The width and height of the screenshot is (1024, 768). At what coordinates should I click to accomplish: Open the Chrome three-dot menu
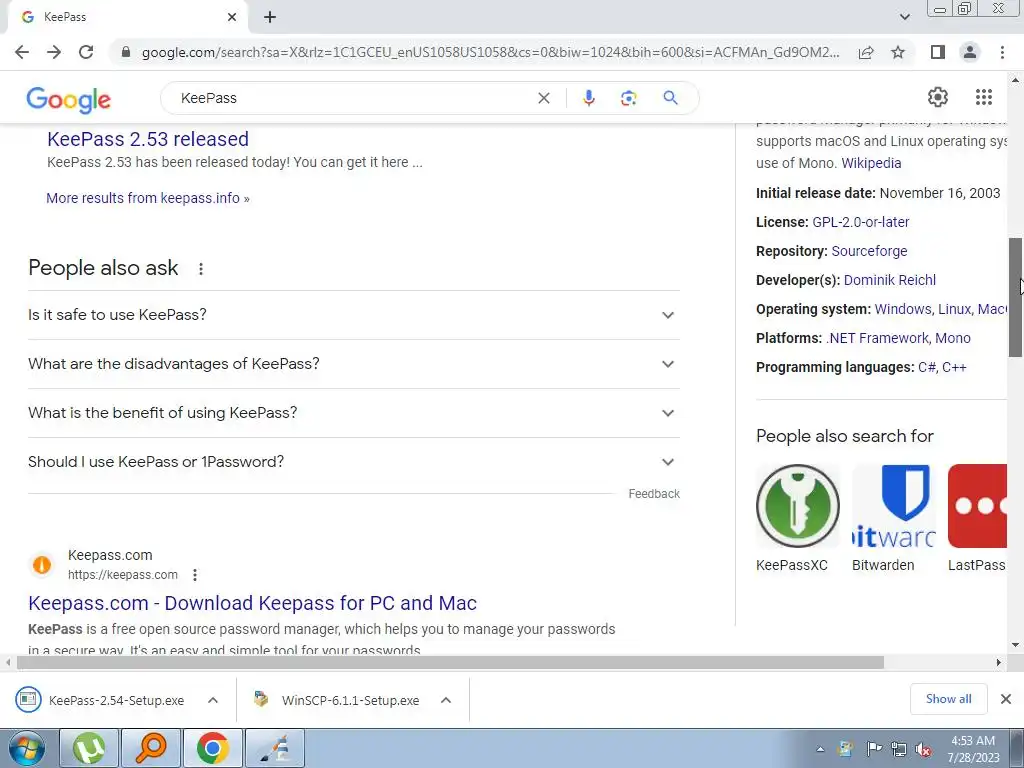coord(1002,52)
